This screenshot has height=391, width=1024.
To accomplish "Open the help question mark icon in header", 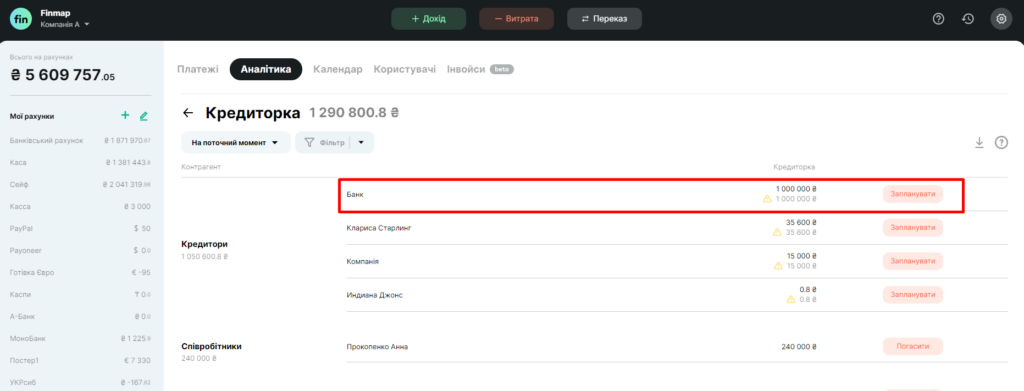I will click(938, 19).
